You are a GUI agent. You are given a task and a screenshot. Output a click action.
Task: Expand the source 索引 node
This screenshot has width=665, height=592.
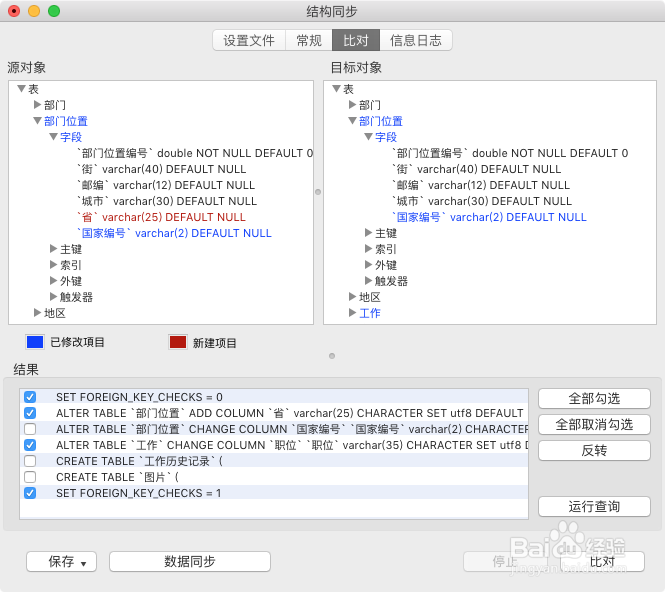pos(53,265)
